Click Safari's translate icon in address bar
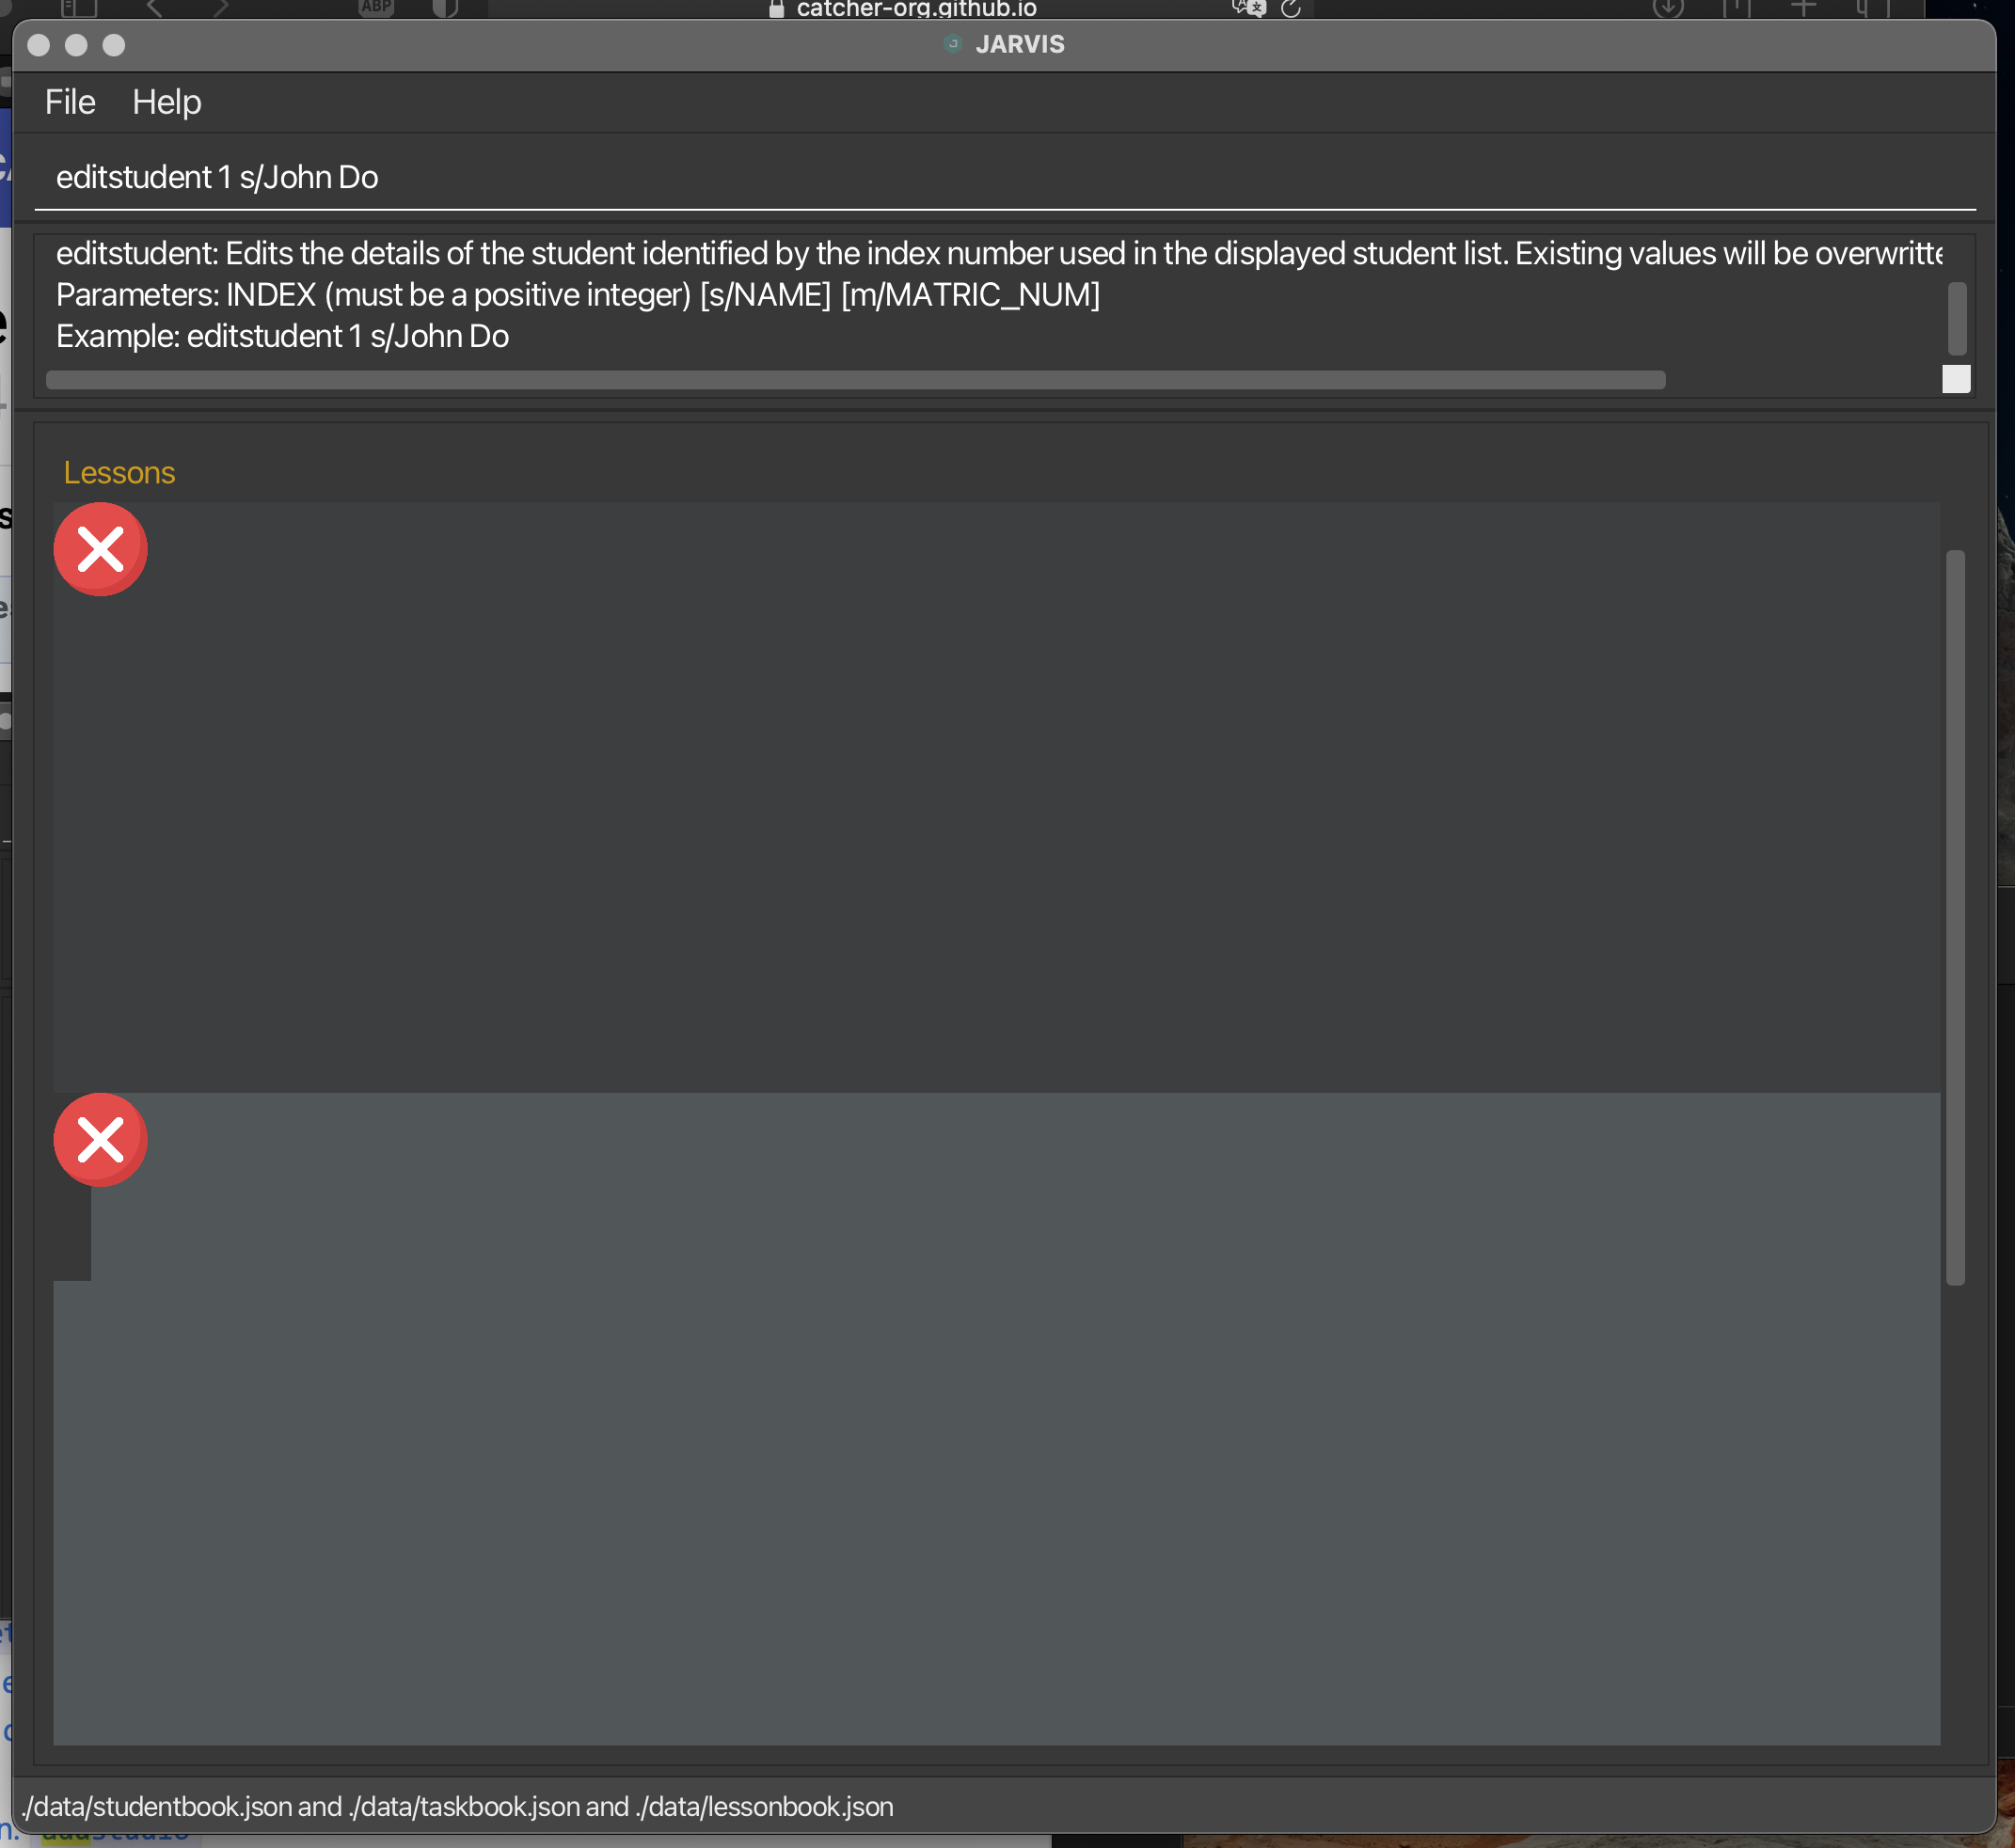This screenshot has width=2015, height=1848. coord(1248,9)
